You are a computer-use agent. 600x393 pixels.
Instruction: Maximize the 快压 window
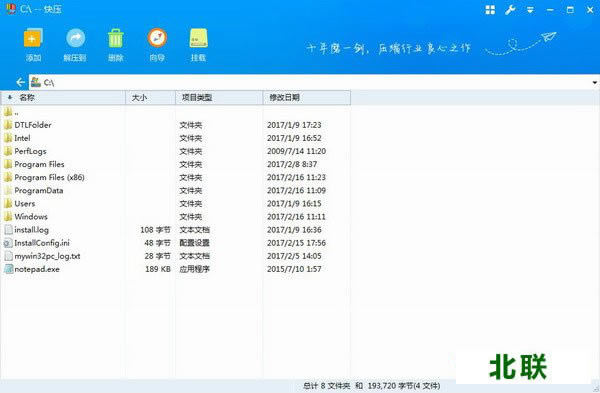point(570,10)
